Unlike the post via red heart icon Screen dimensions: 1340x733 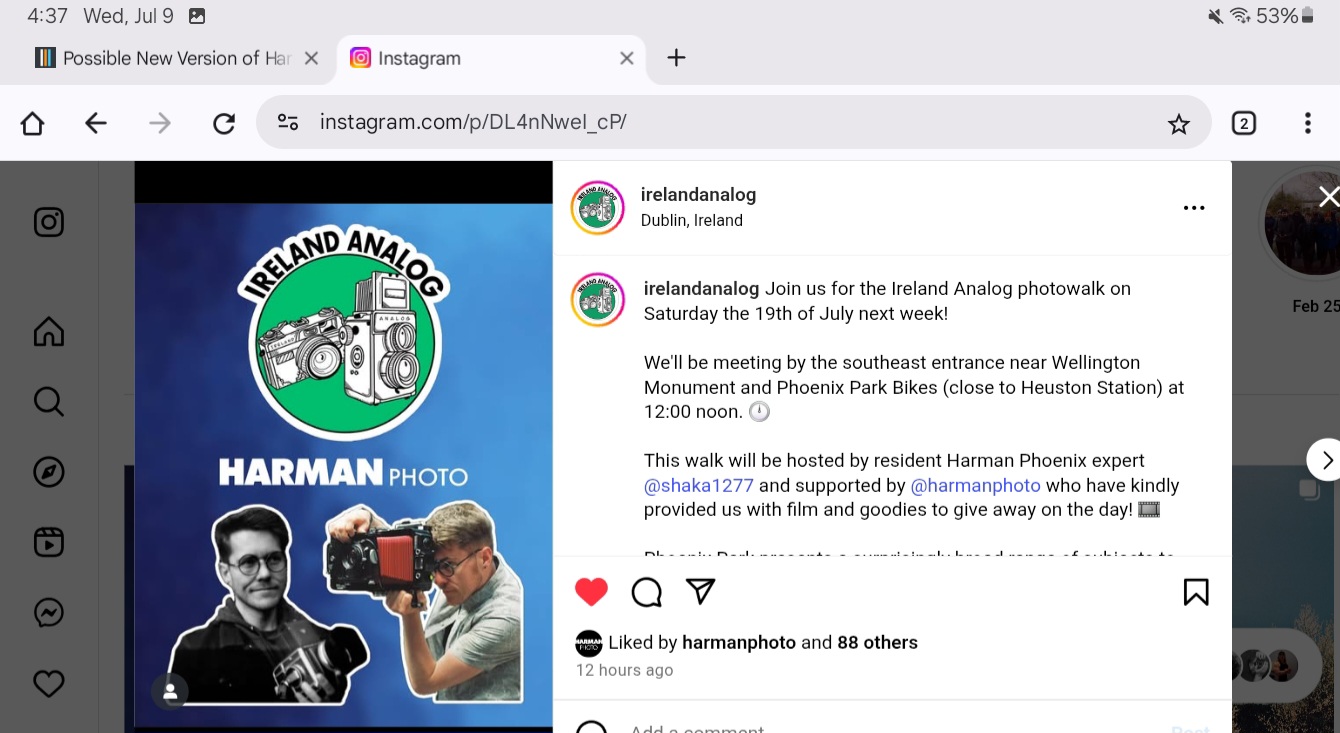pyautogui.click(x=591, y=592)
